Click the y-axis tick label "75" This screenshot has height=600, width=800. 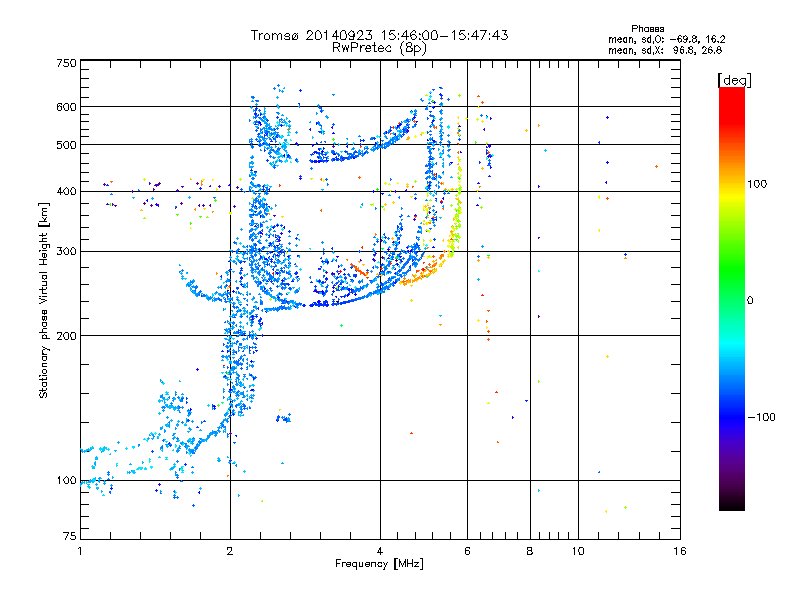[70, 536]
